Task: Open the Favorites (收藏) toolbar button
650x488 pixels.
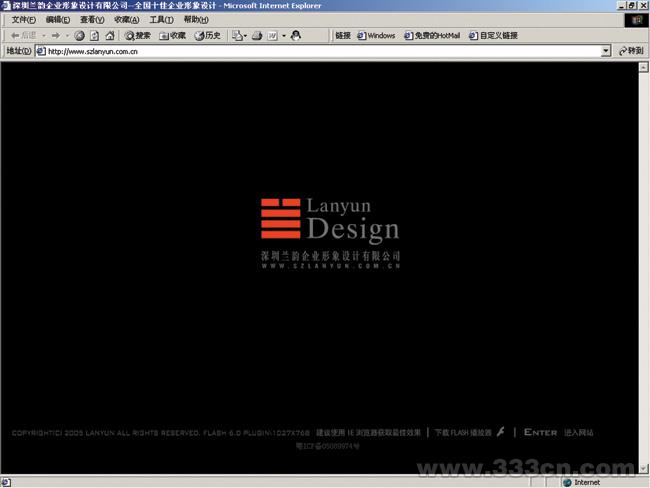Action: click(x=173, y=35)
